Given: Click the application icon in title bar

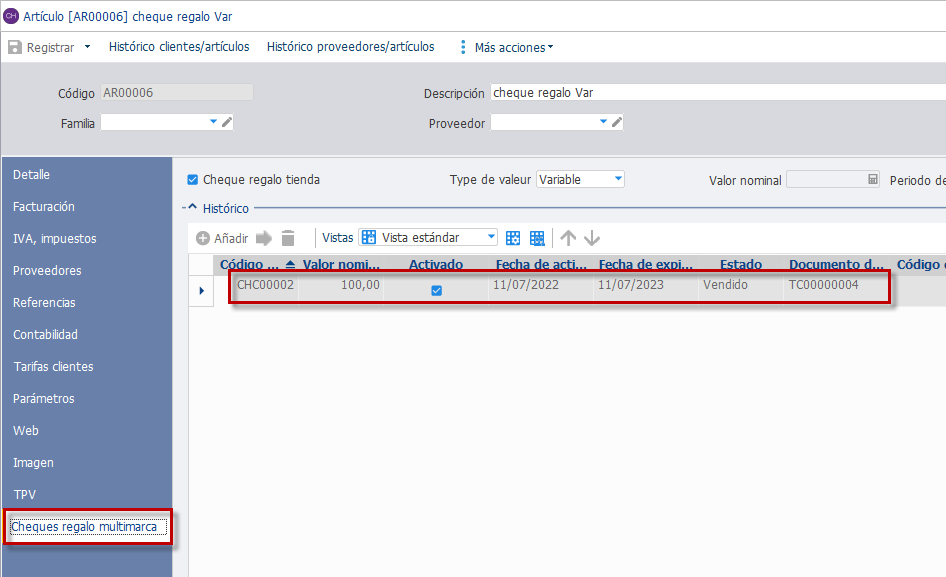Looking at the screenshot, I should tap(11, 16).
